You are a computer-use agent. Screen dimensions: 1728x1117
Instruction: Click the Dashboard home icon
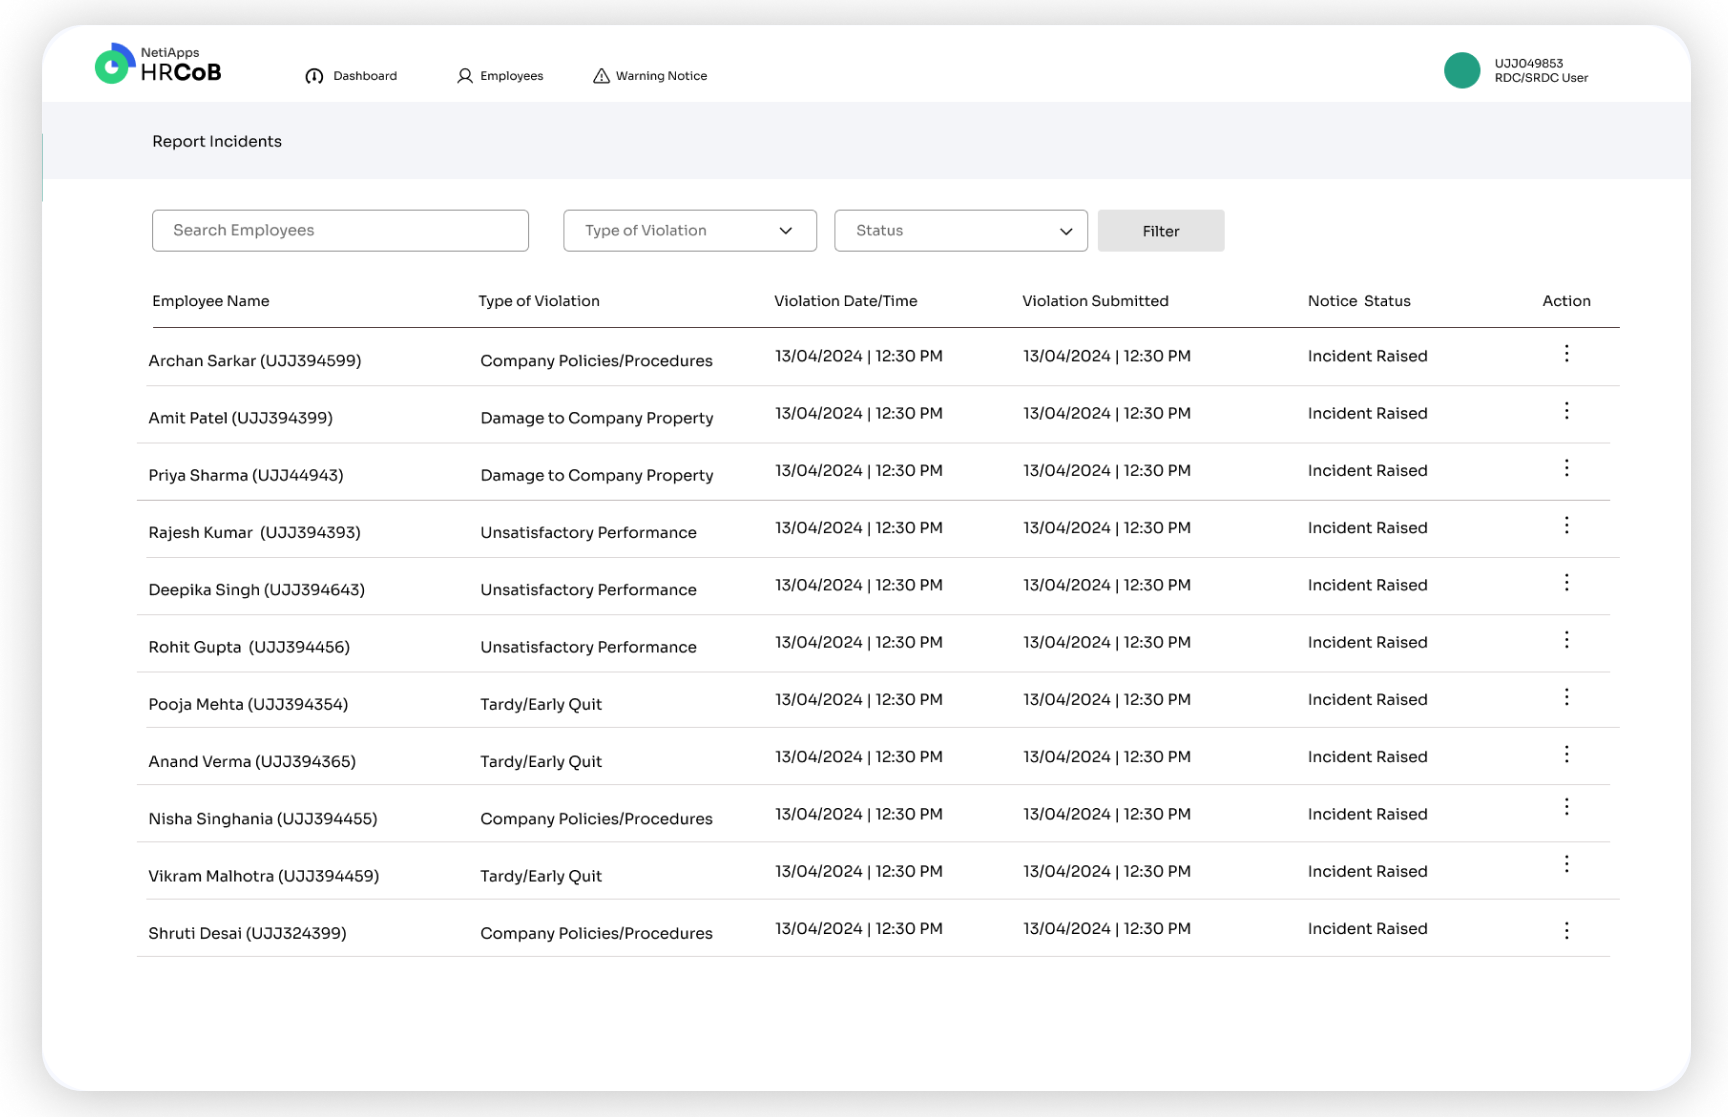point(315,75)
